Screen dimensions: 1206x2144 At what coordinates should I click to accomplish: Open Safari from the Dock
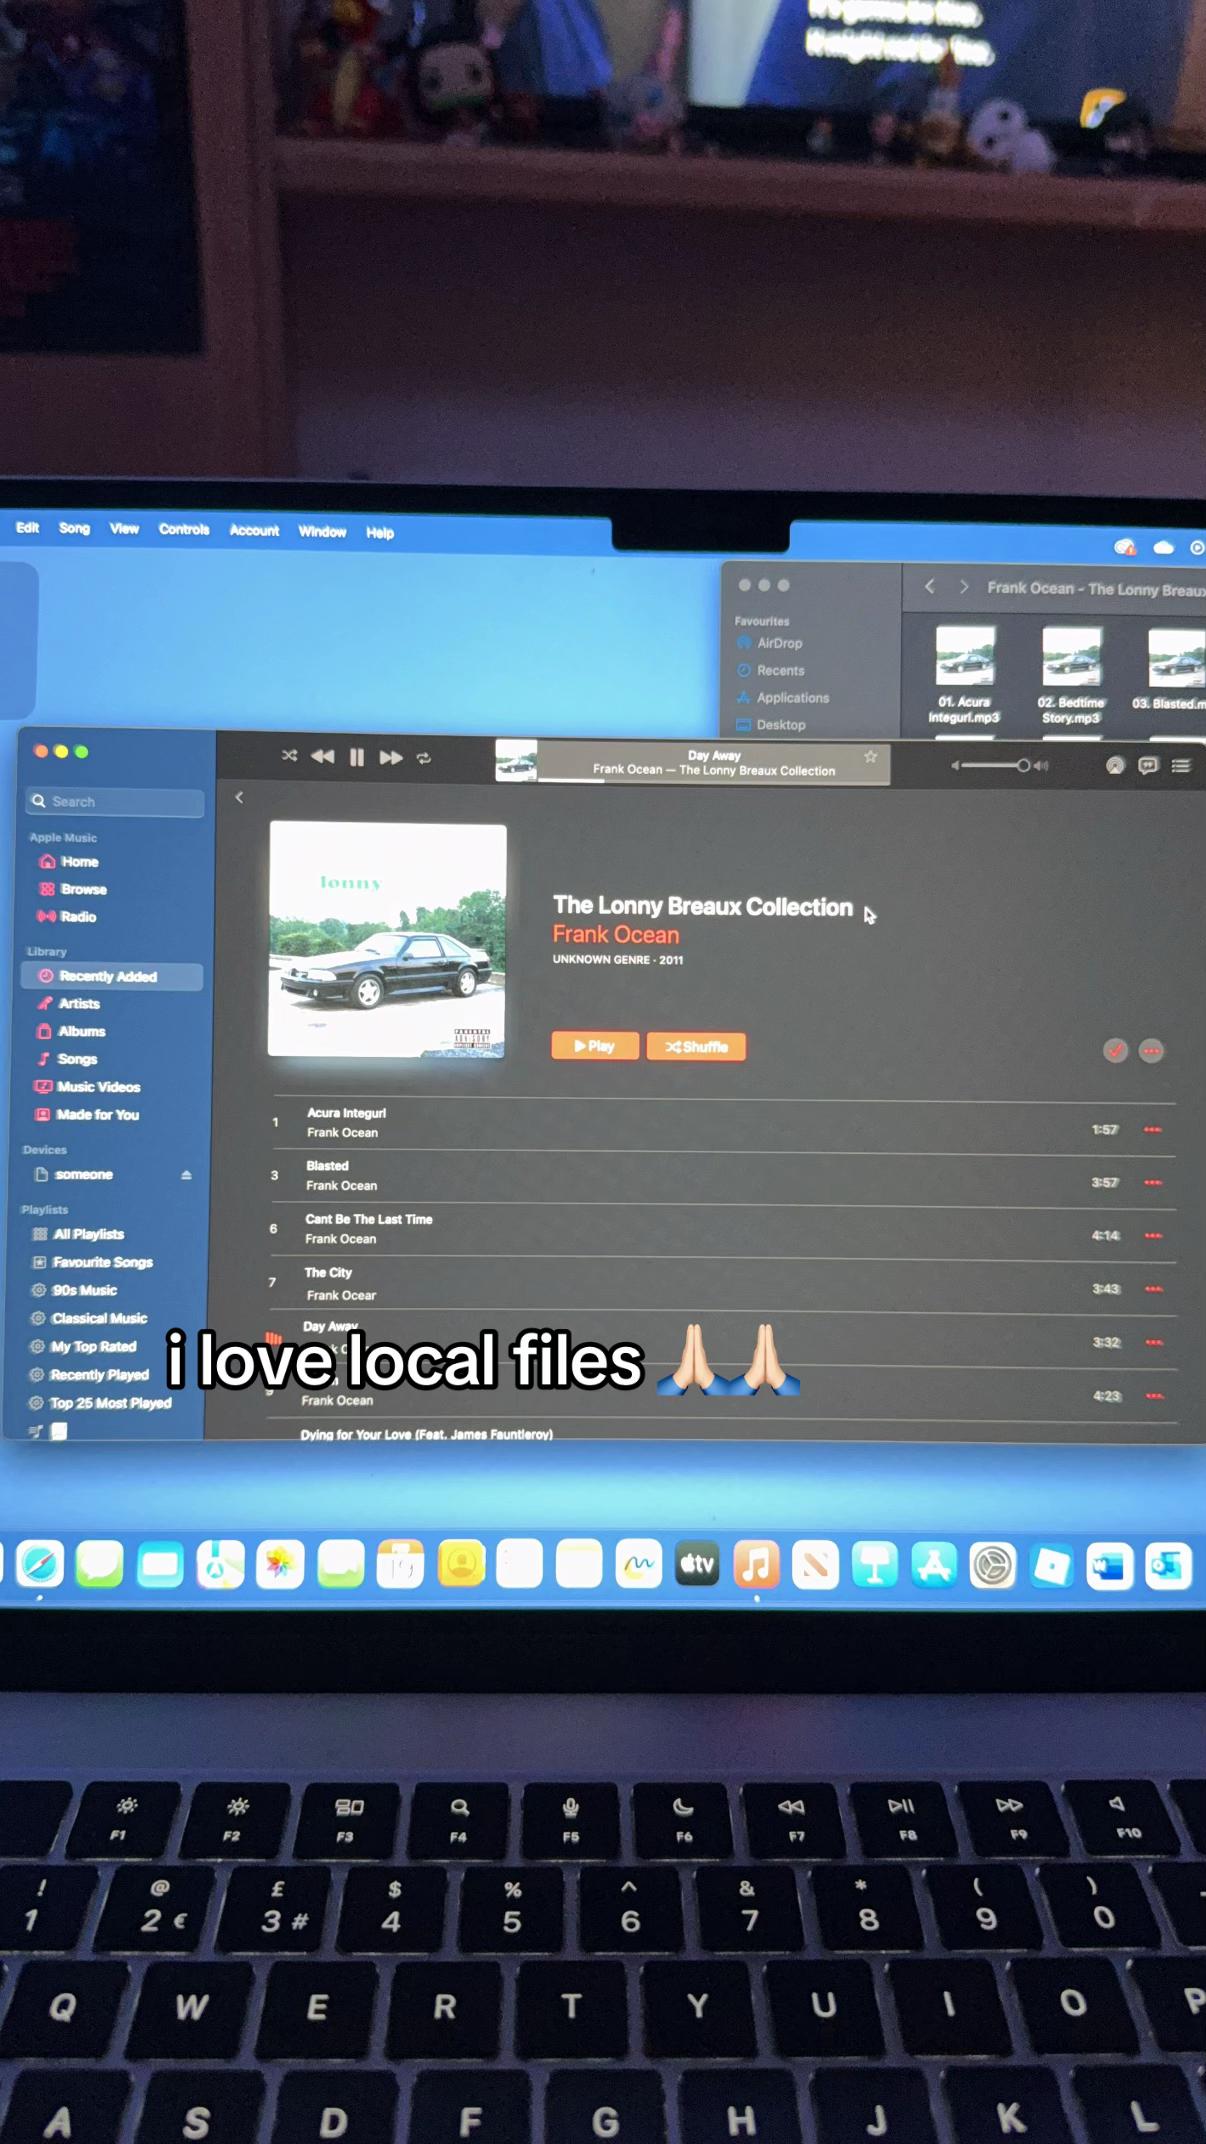39,1563
